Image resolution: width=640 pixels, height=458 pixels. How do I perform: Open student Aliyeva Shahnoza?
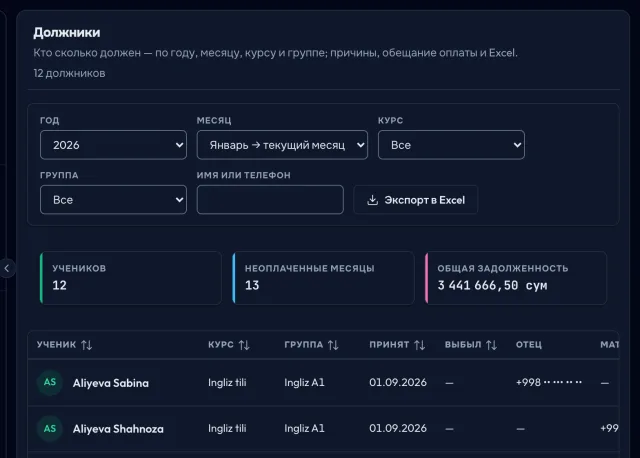(x=118, y=429)
